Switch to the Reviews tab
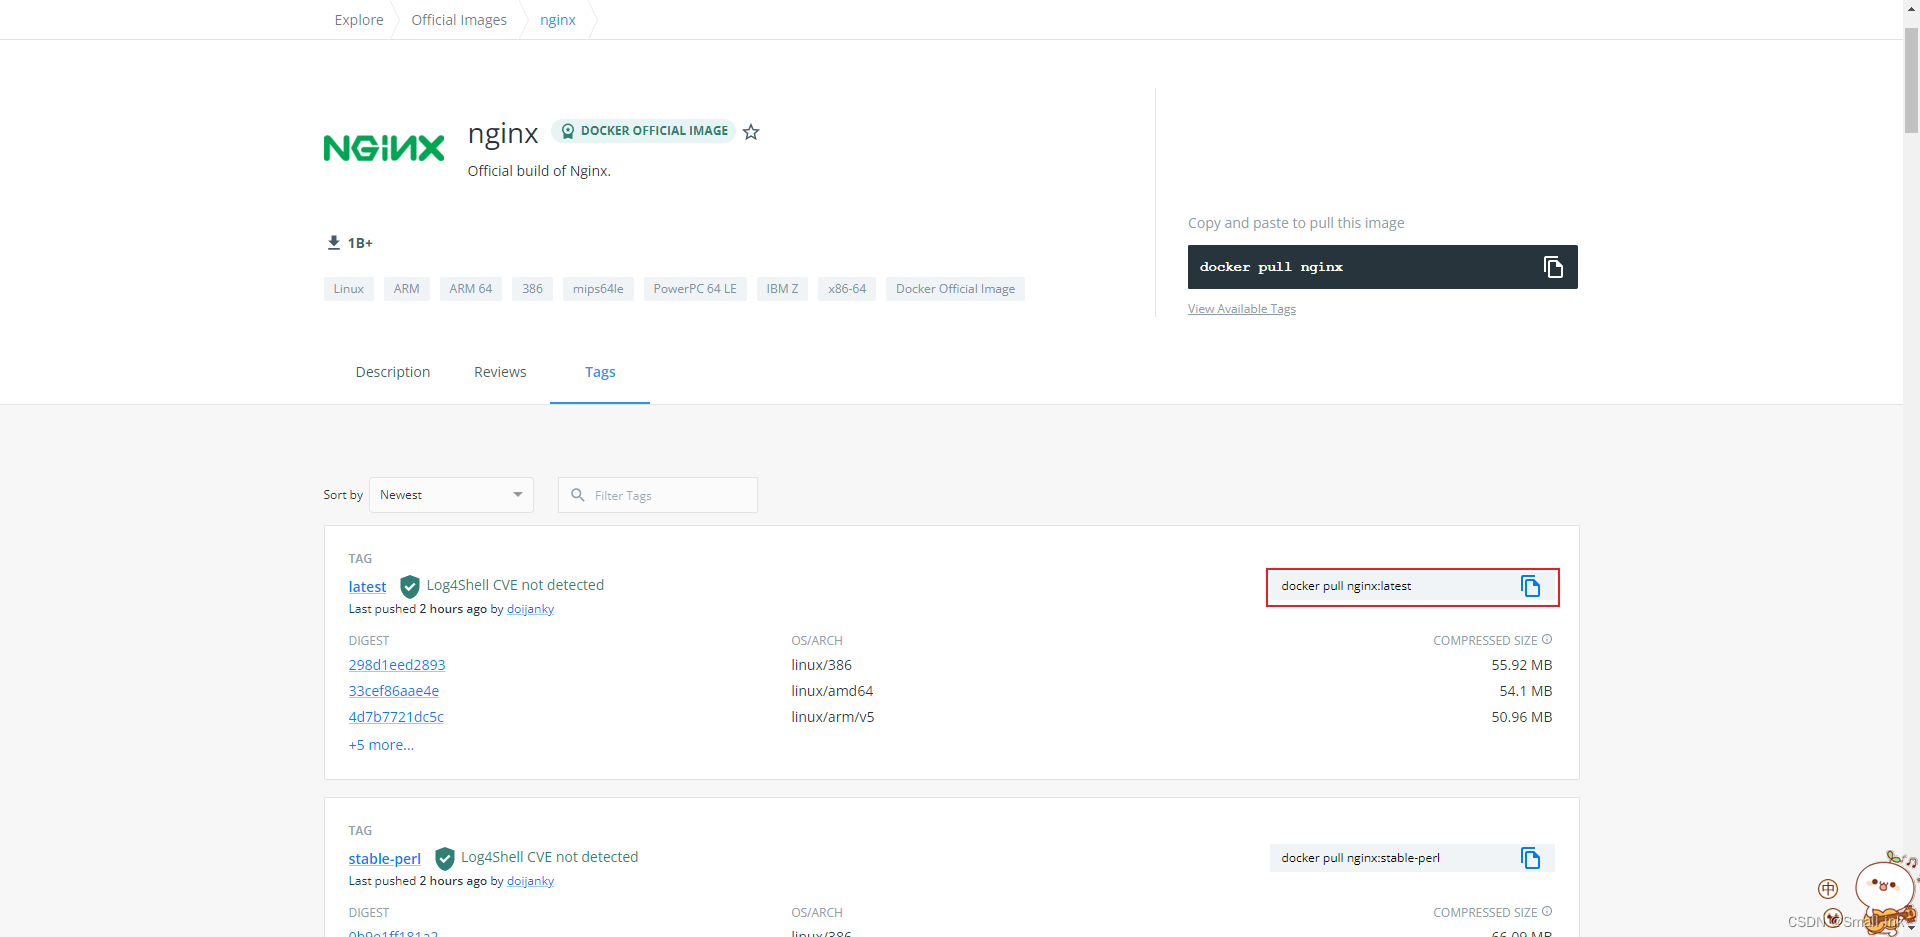The width and height of the screenshot is (1920, 937). [500, 372]
